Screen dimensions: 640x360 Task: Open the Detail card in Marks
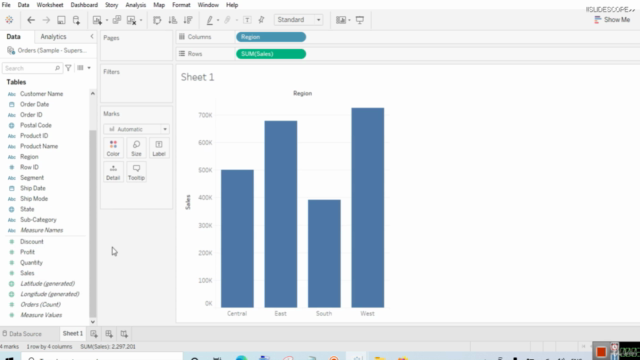[x=113, y=172]
